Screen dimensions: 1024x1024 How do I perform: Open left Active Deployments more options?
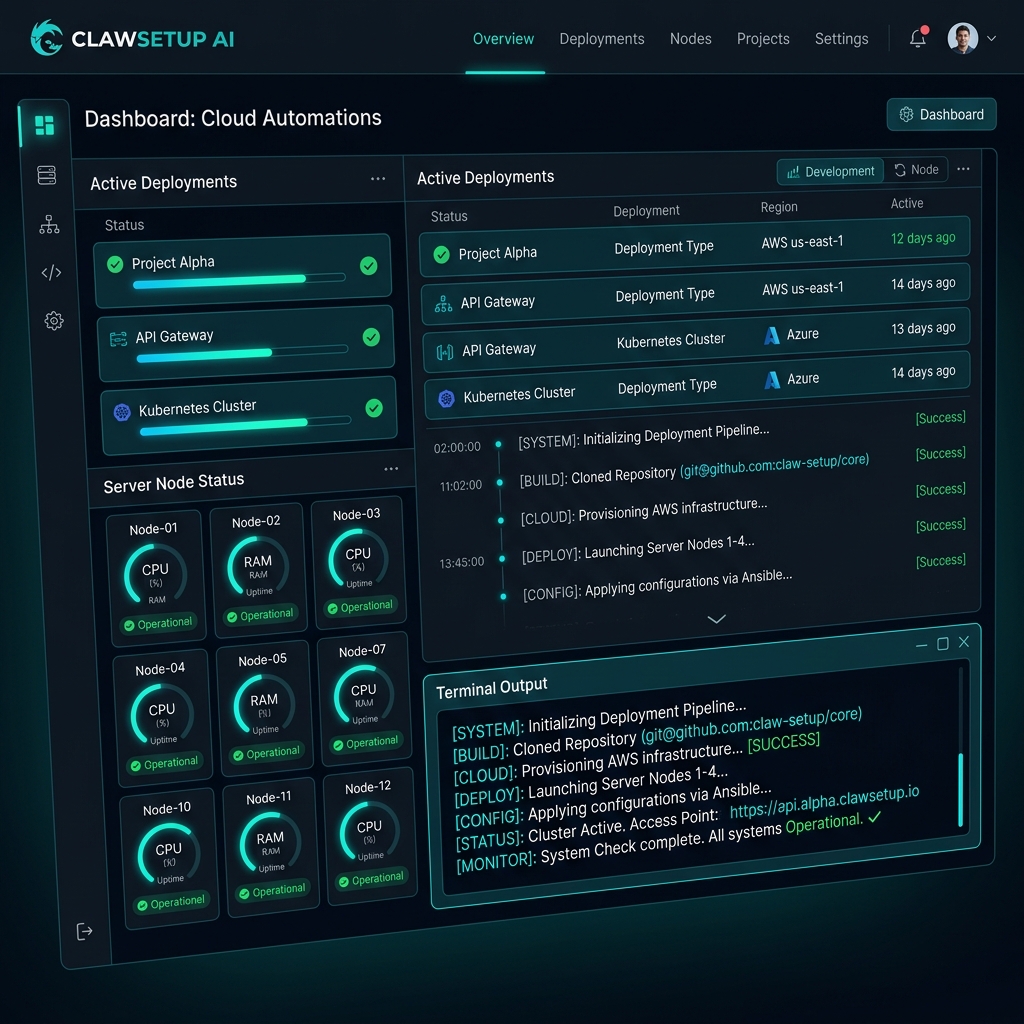point(378,178)
